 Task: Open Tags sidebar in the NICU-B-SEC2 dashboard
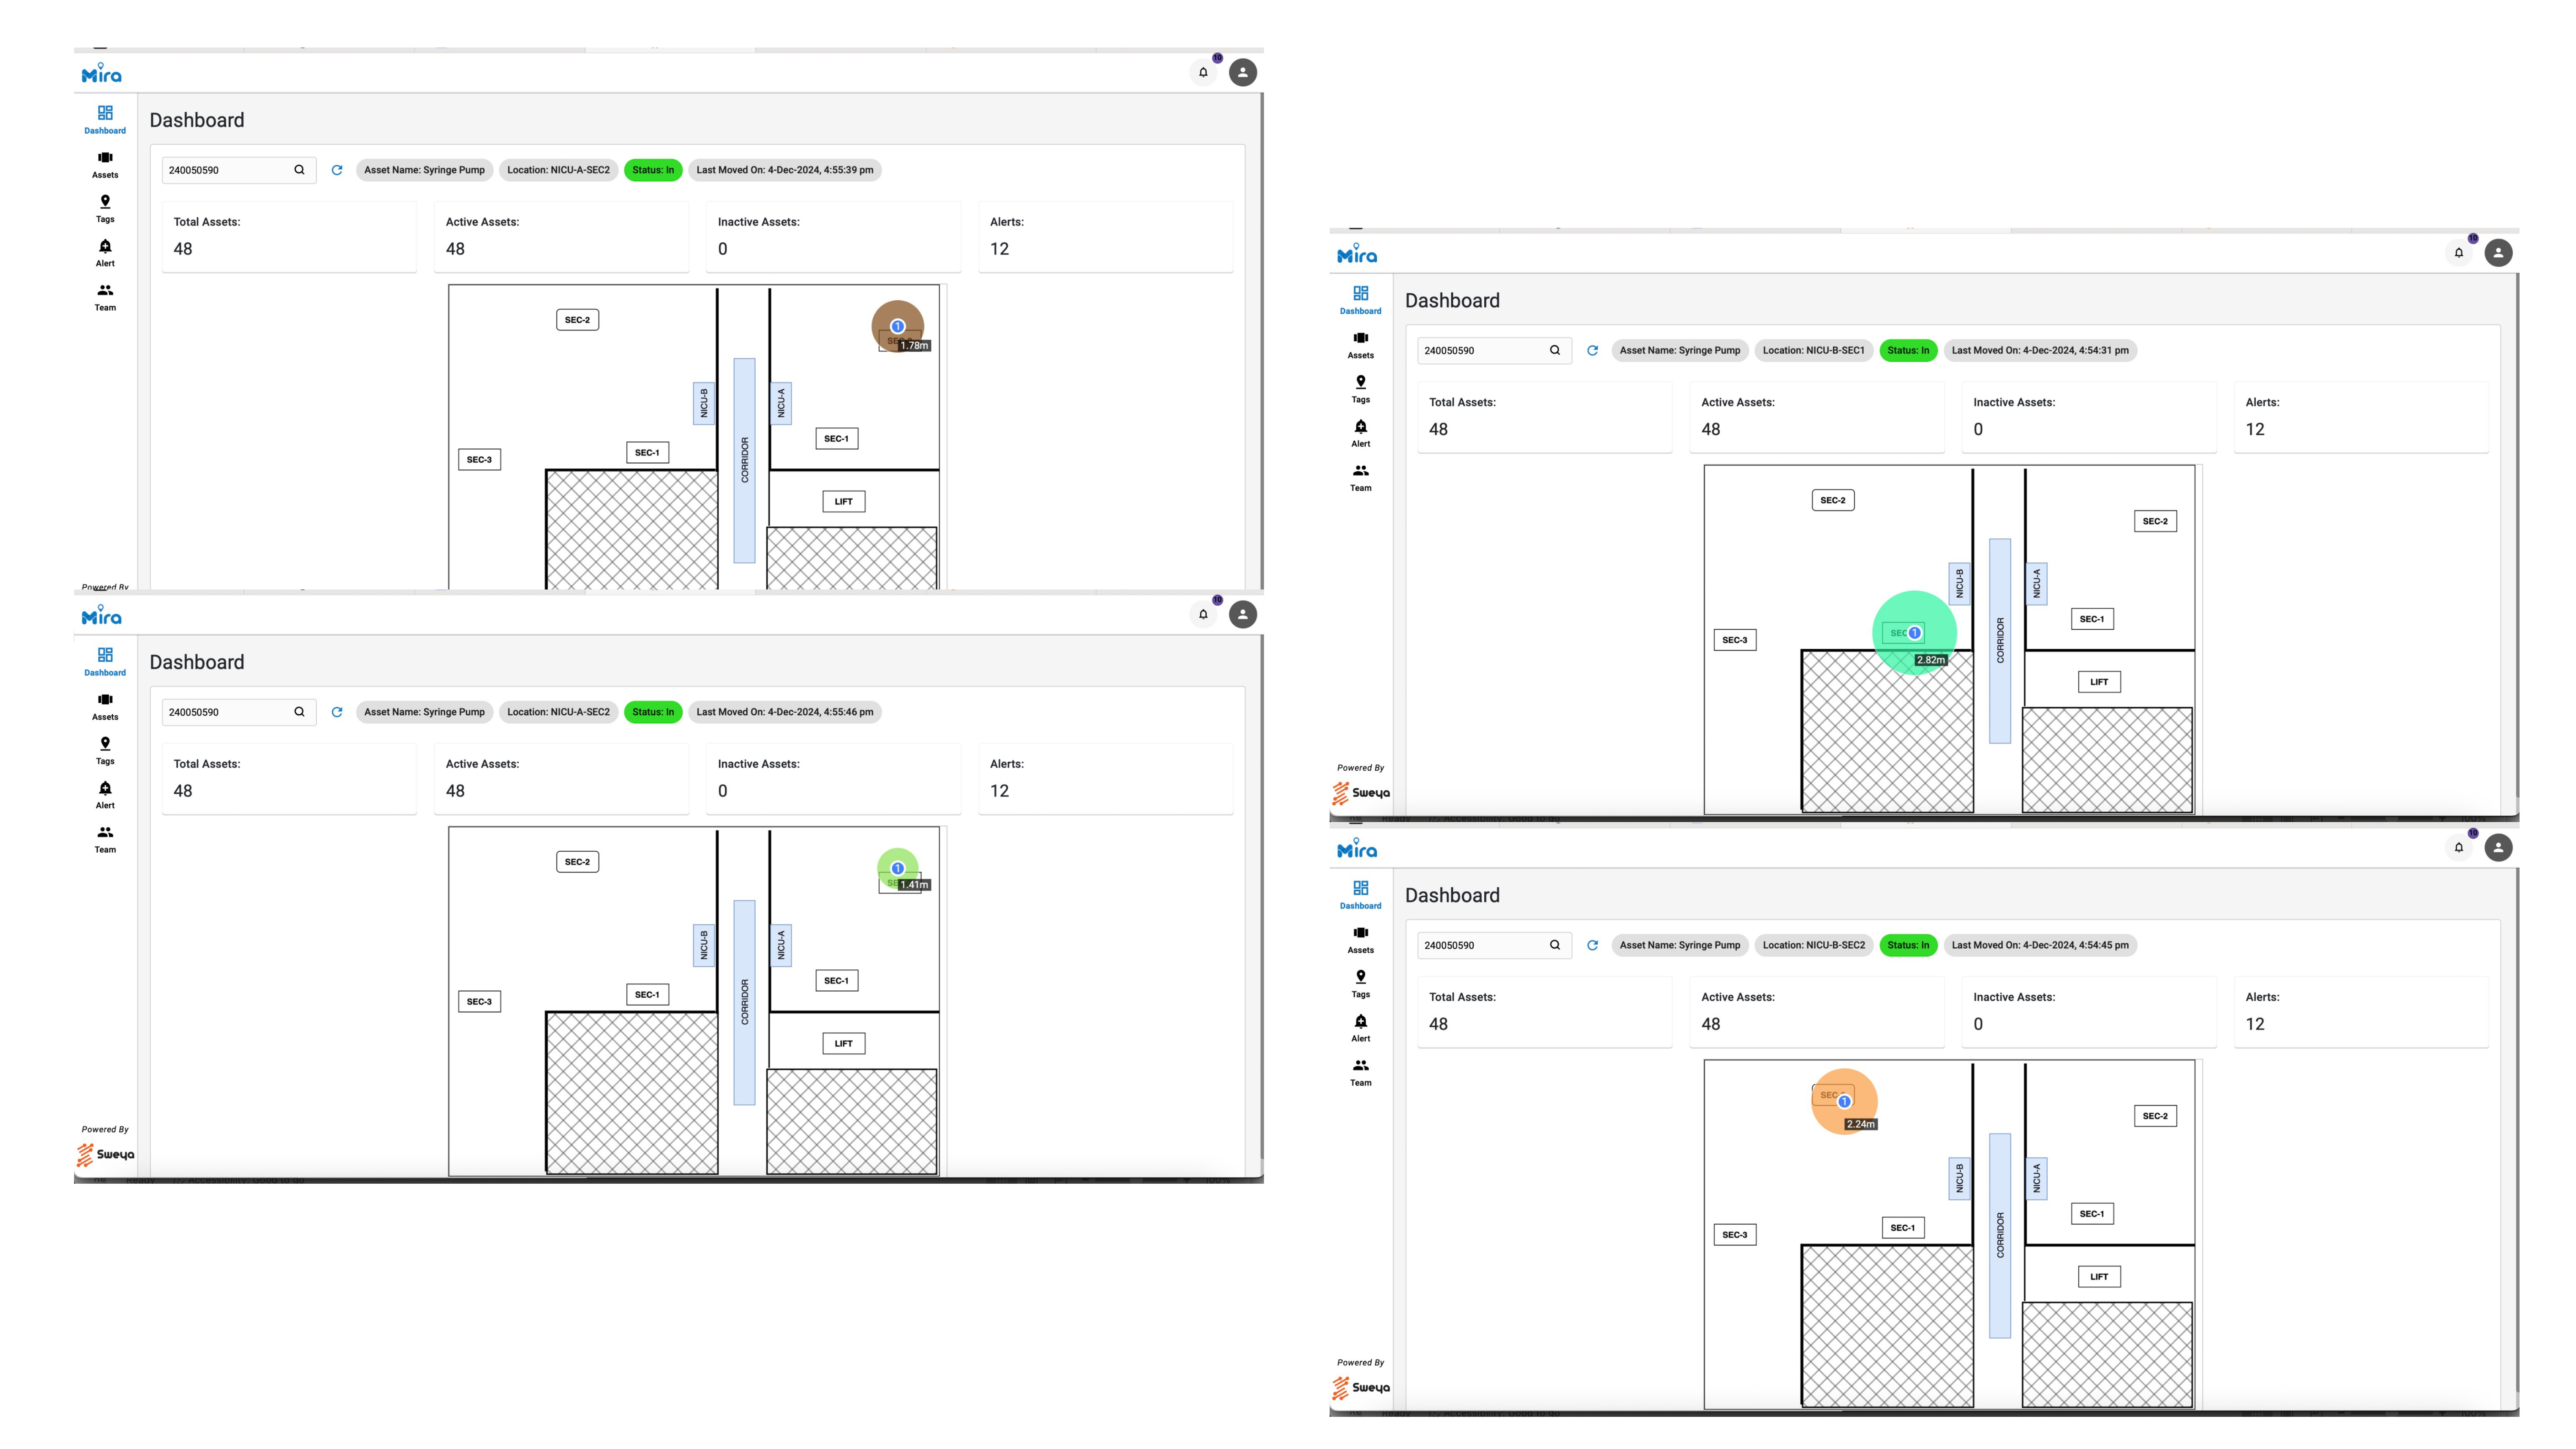[1361, 984]
